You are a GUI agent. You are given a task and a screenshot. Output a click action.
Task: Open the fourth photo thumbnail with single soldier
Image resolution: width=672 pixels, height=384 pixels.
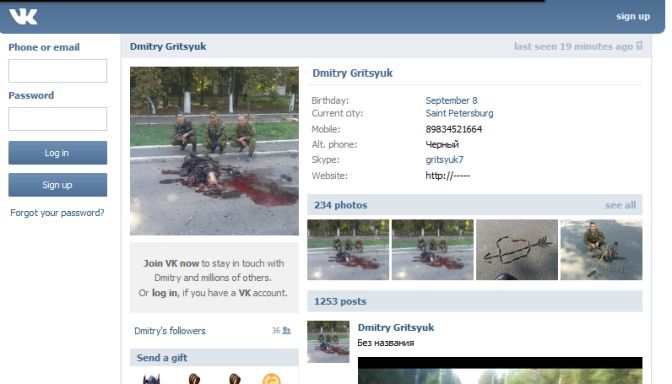[601, 250]
